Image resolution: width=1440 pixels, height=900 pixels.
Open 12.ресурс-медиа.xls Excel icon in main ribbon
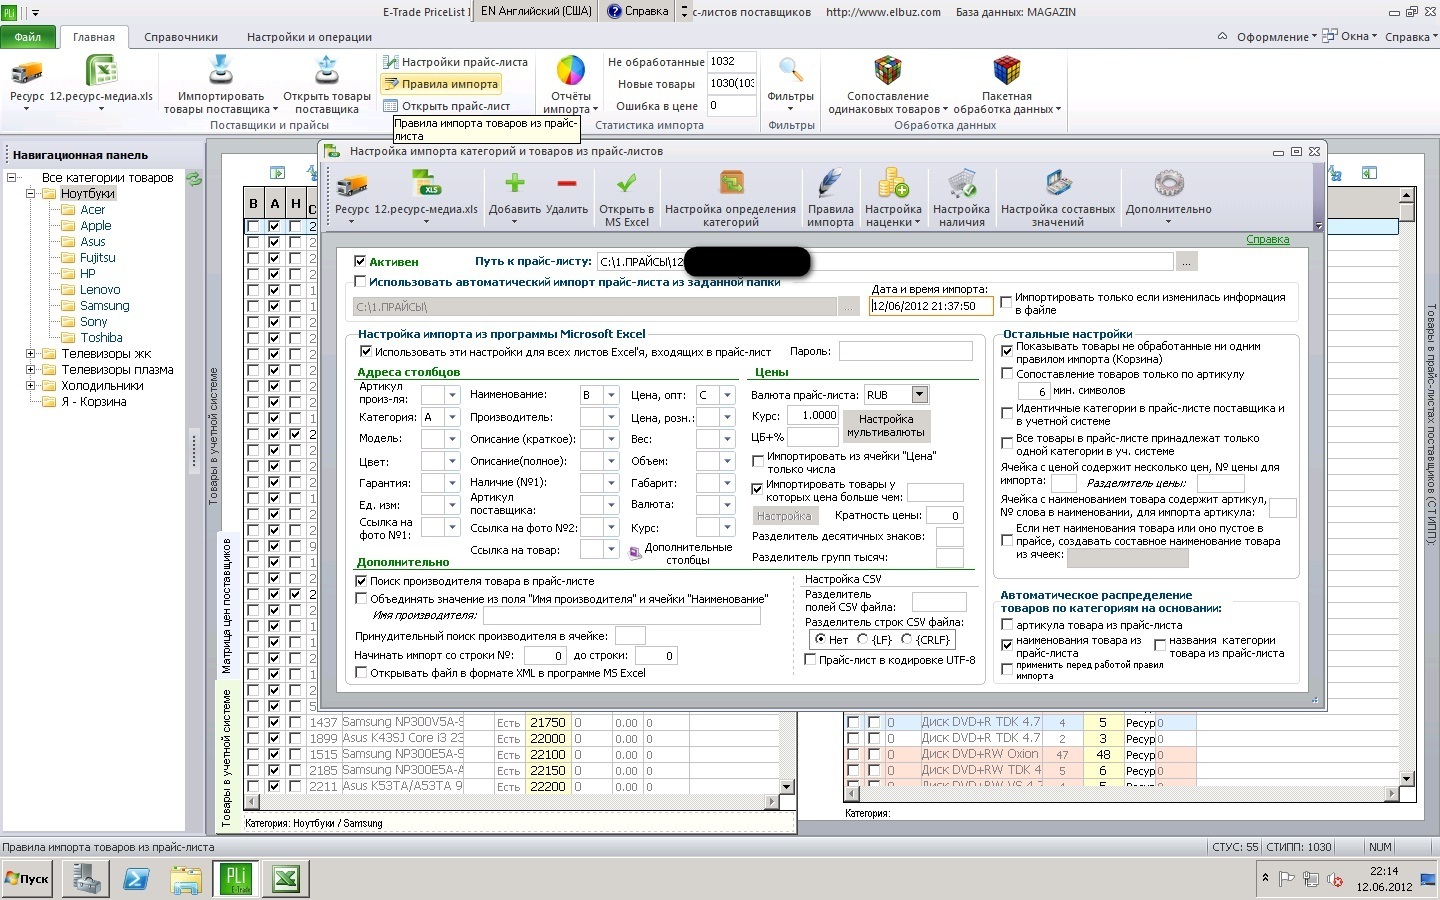(101, 72)
